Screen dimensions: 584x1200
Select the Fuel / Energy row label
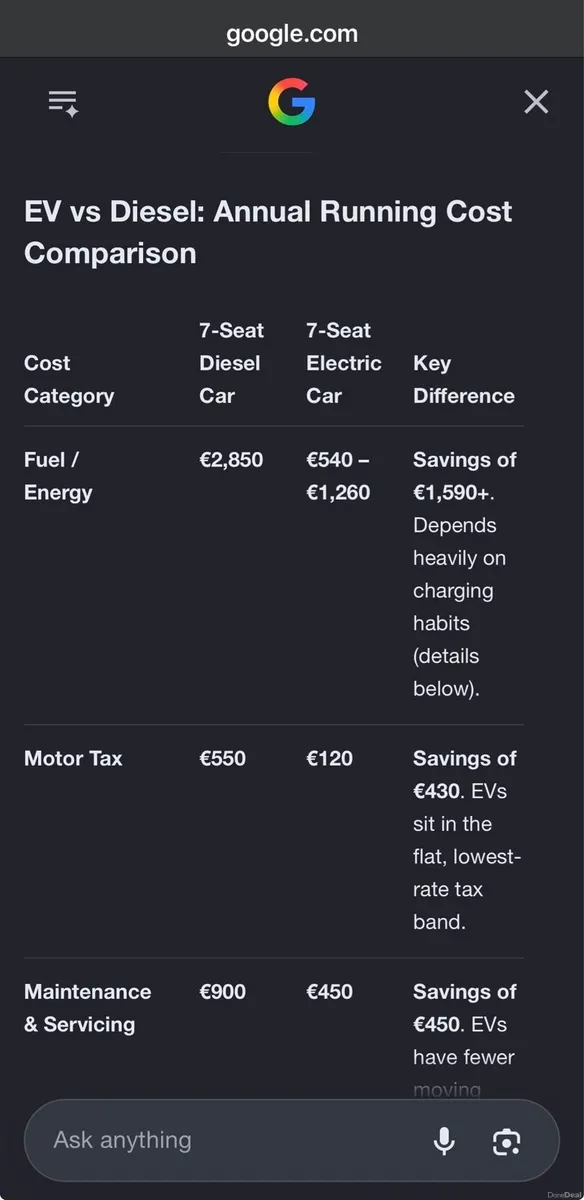tap(58, 476)
